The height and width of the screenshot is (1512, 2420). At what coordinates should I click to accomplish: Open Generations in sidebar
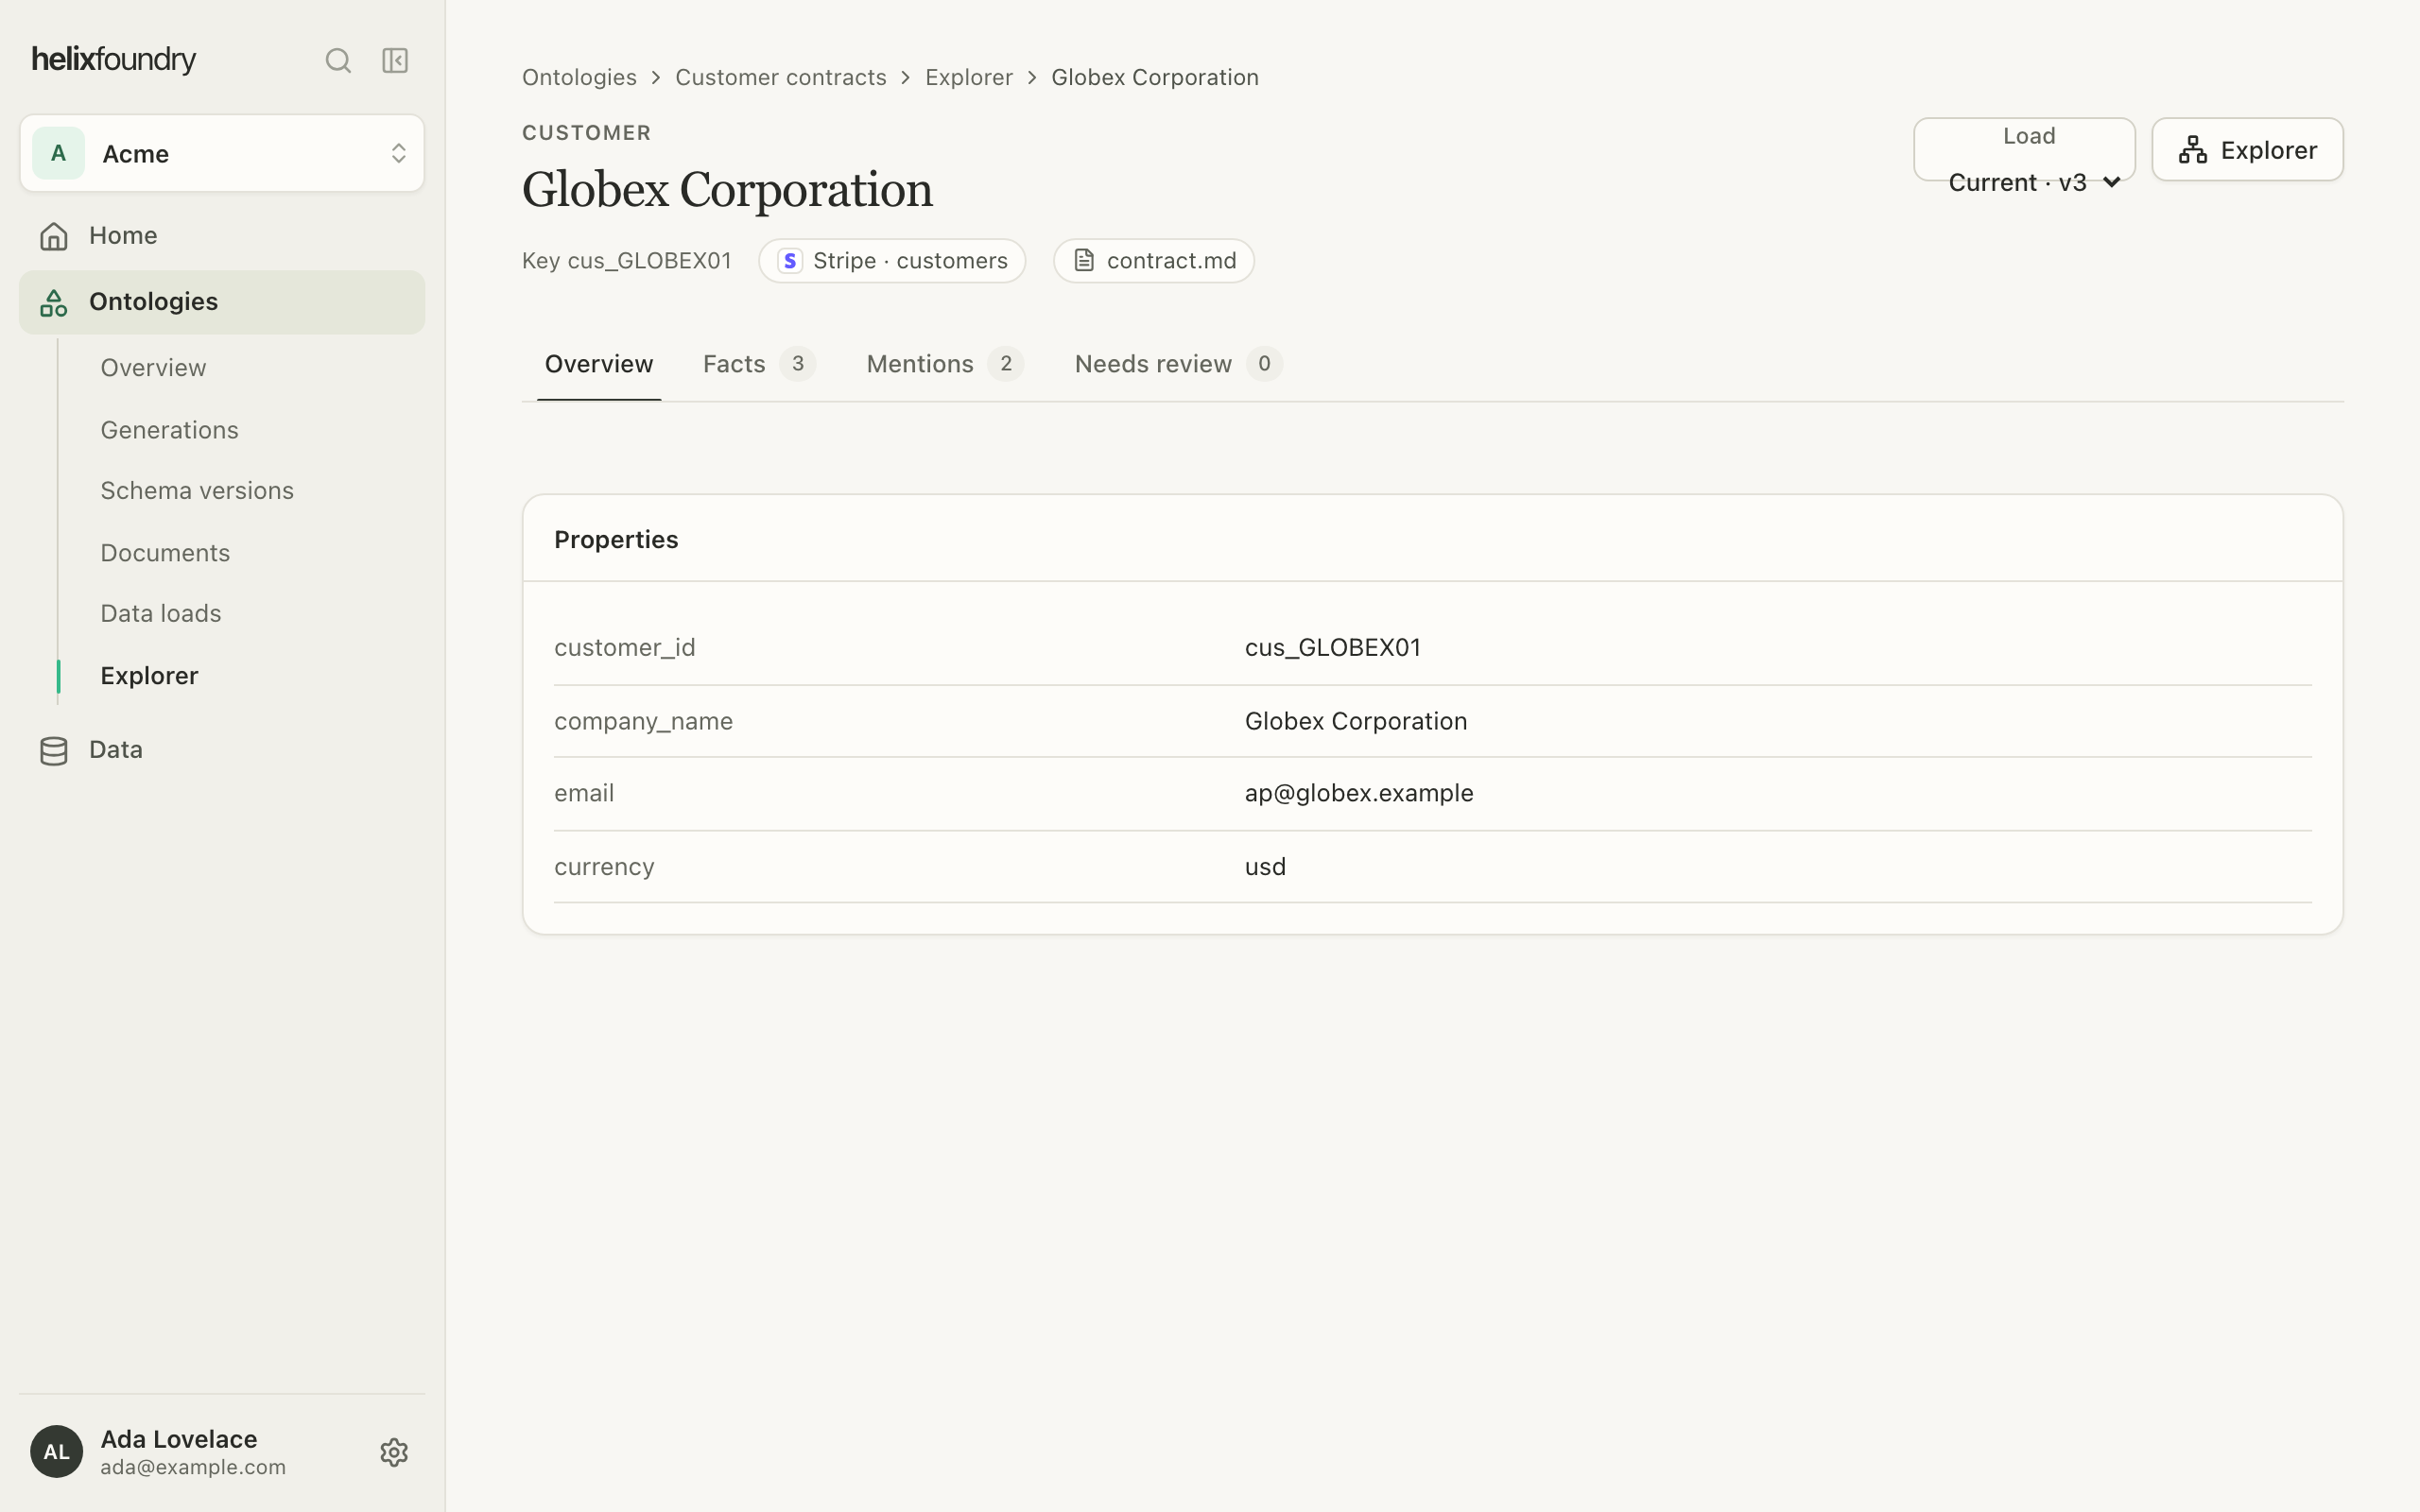[x=169, y=430]
